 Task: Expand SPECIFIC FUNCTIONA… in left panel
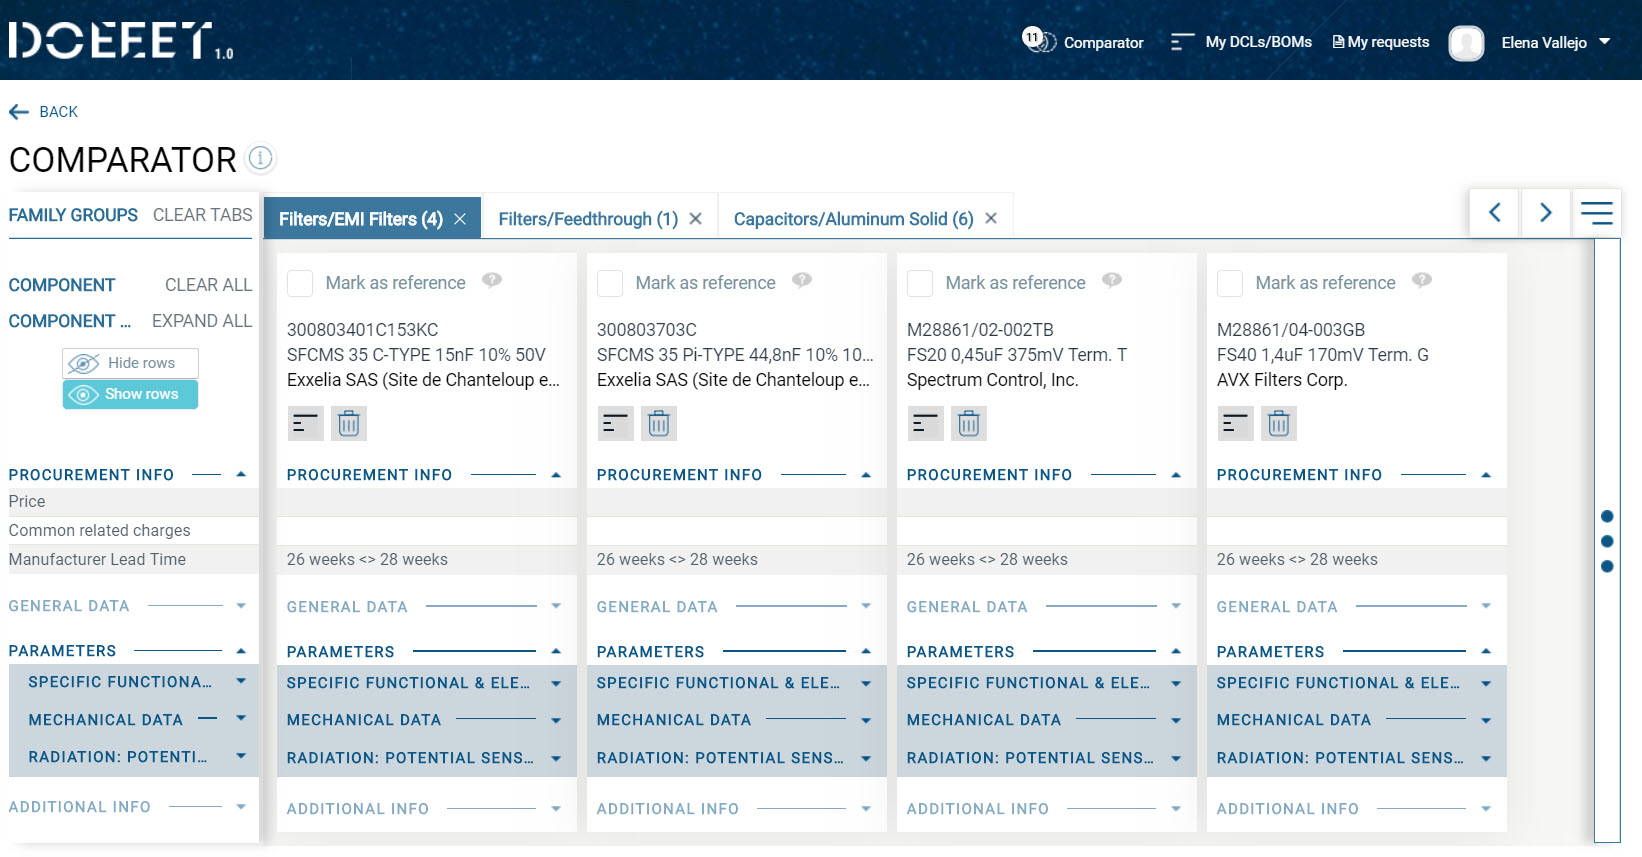point(241,682)
